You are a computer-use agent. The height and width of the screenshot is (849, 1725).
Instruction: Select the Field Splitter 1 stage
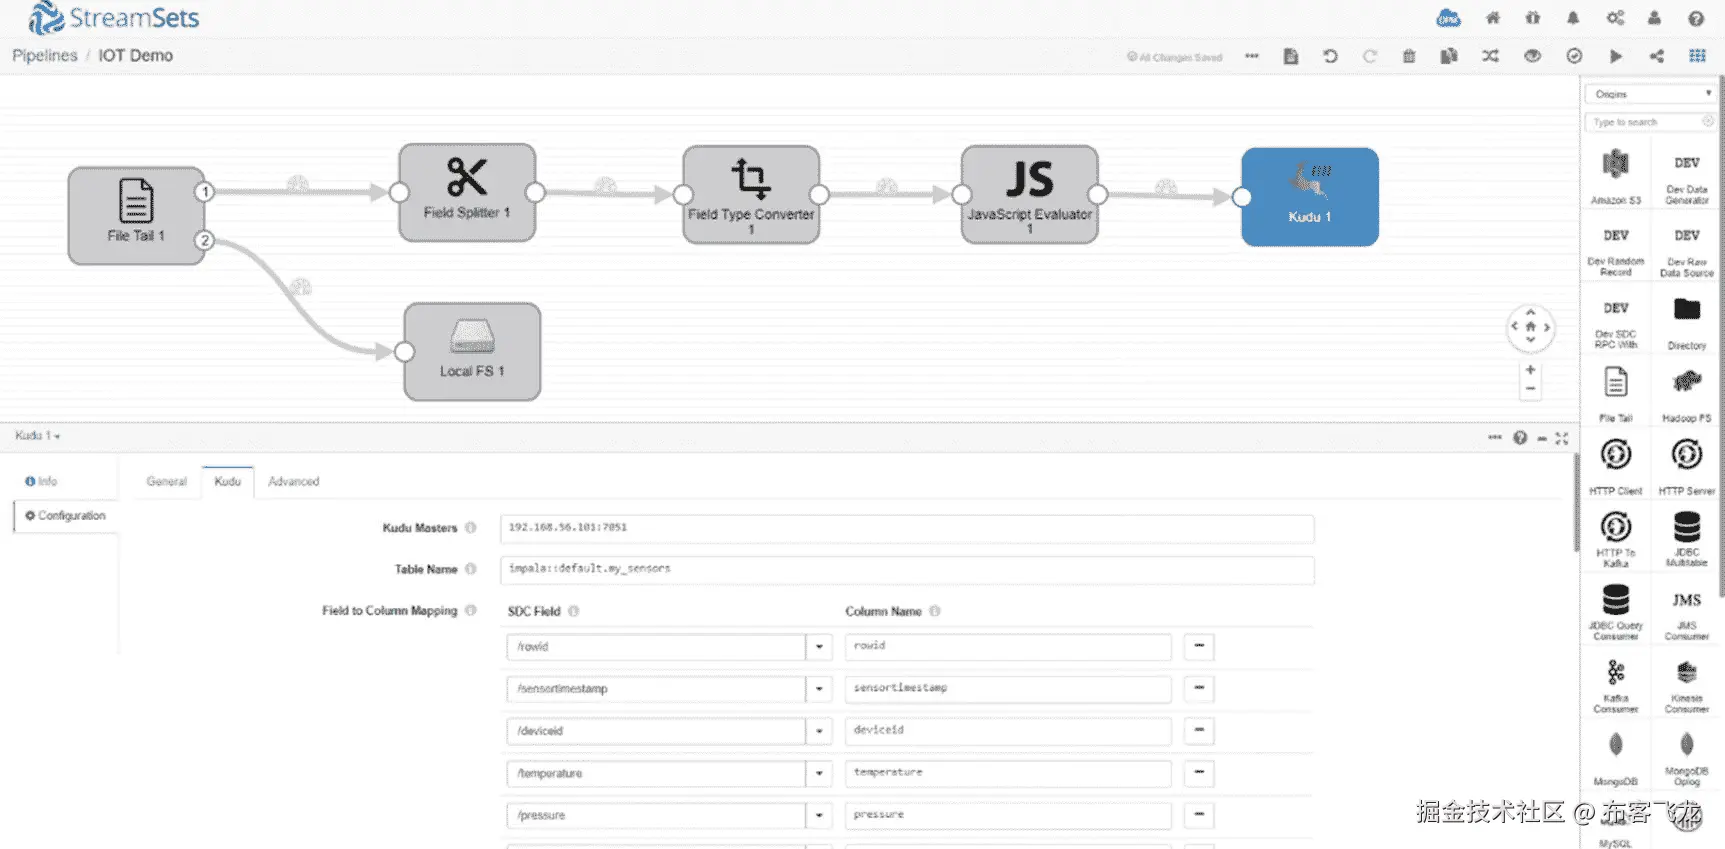(x=467, y=192)
